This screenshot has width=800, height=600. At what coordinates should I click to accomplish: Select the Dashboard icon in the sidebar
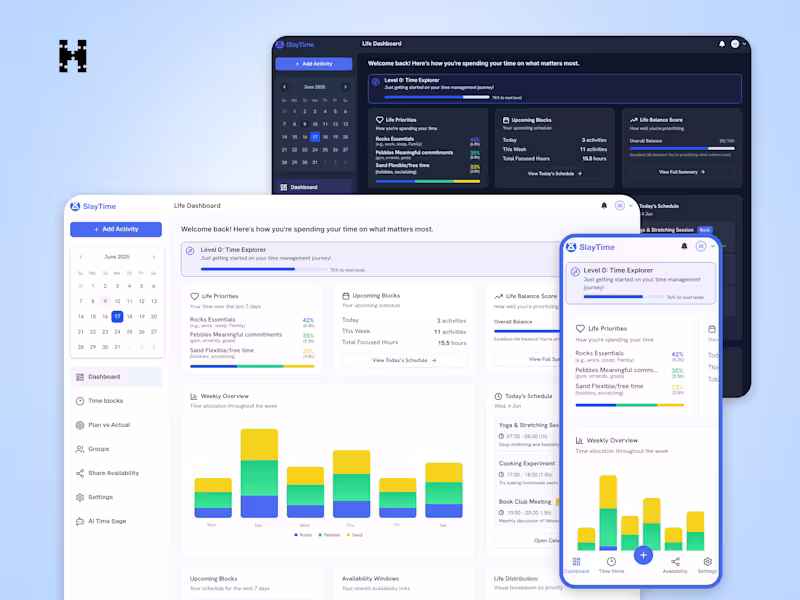[79, 377]
